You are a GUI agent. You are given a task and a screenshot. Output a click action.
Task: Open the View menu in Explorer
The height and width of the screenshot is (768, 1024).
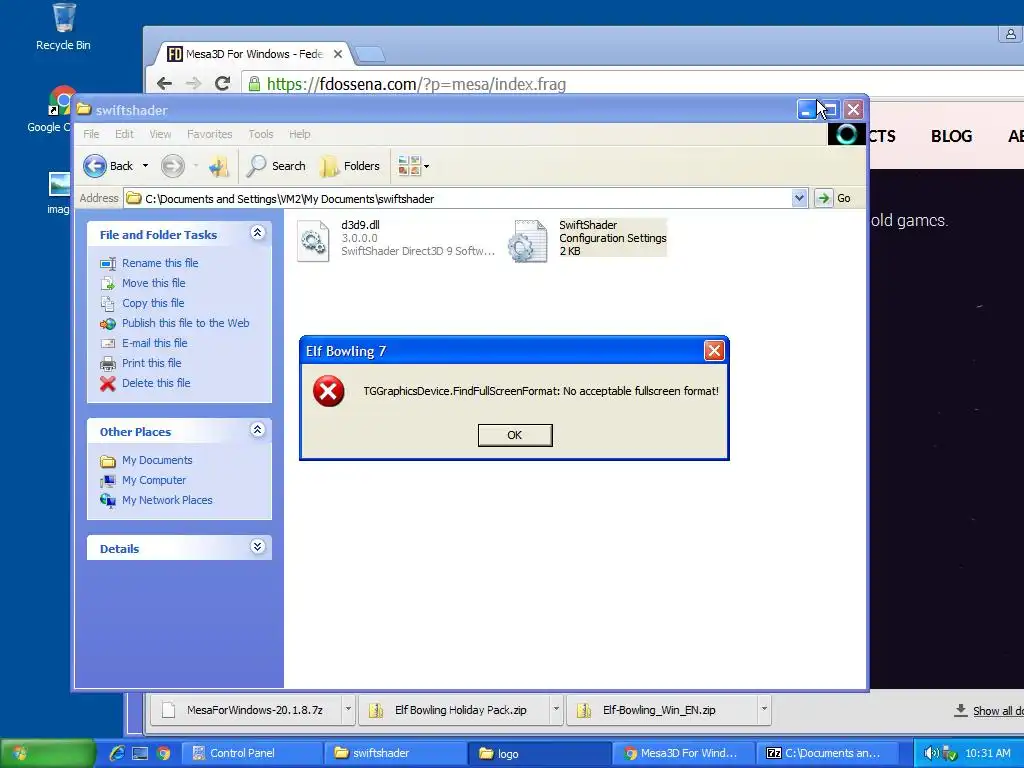[x=160, y=134]
